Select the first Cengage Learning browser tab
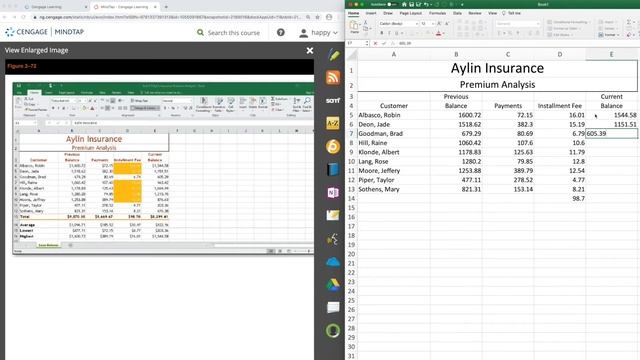640x360 pixels. (x=55, y=7)
